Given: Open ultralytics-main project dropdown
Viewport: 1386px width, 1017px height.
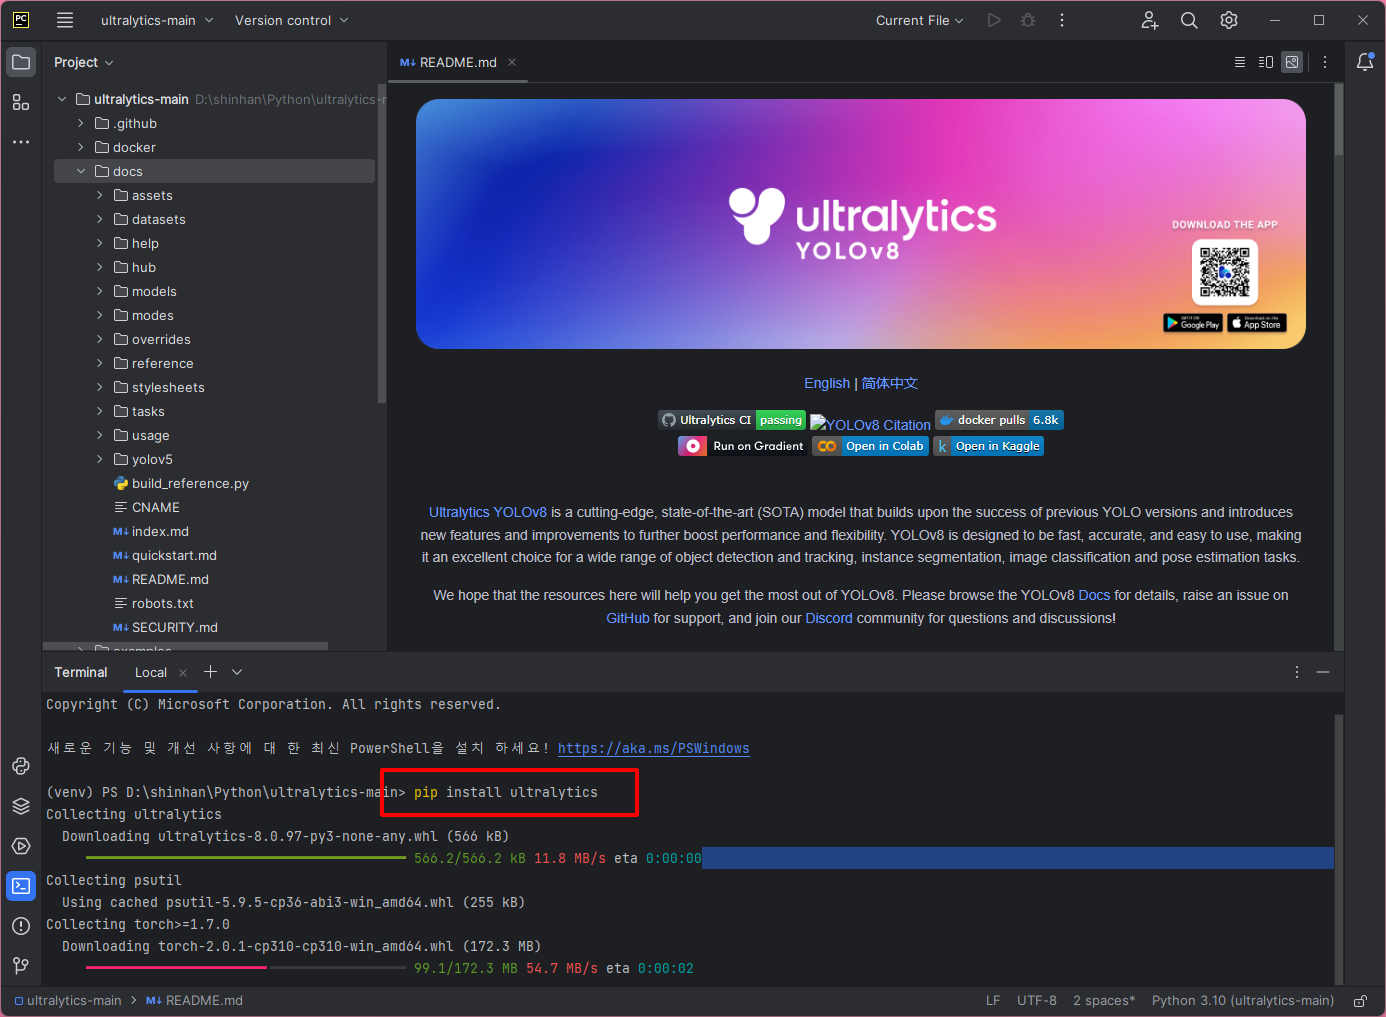Looking at the screenshot, I should click(x=157, y=20).
